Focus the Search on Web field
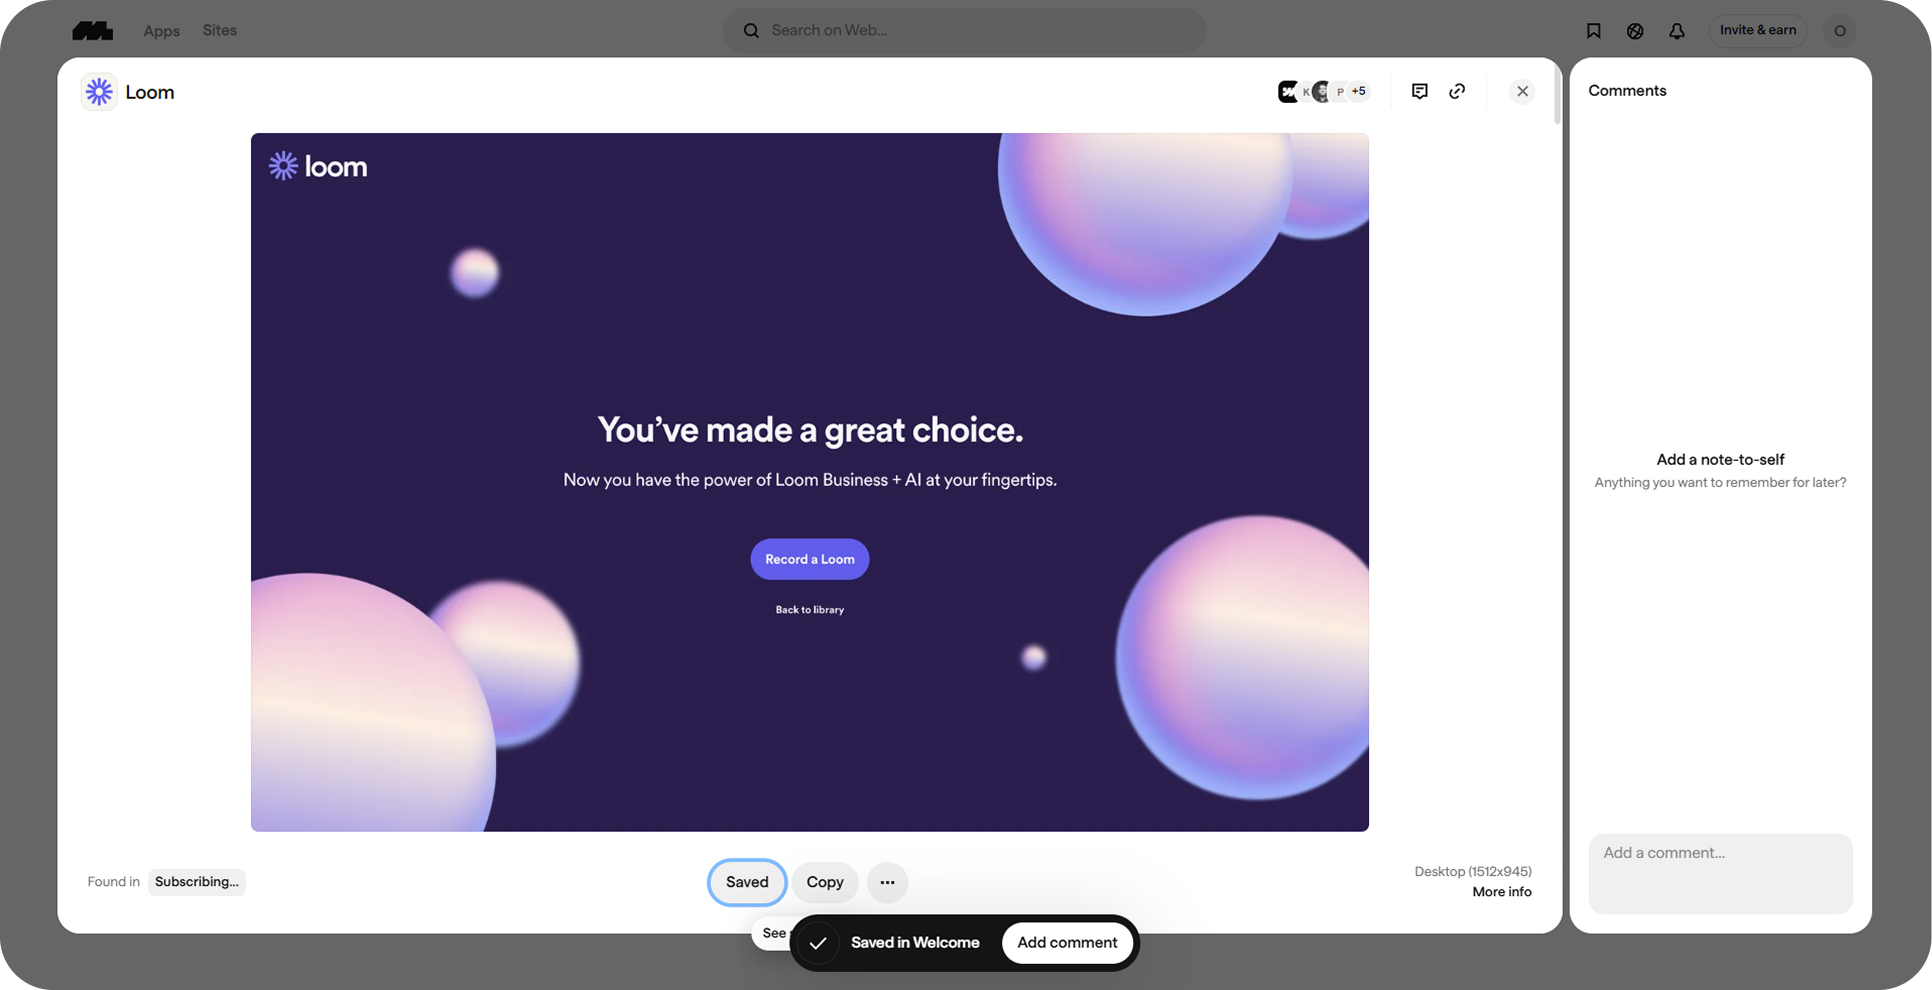Screen dimensions: 1932x990 (x=964, y=30)
